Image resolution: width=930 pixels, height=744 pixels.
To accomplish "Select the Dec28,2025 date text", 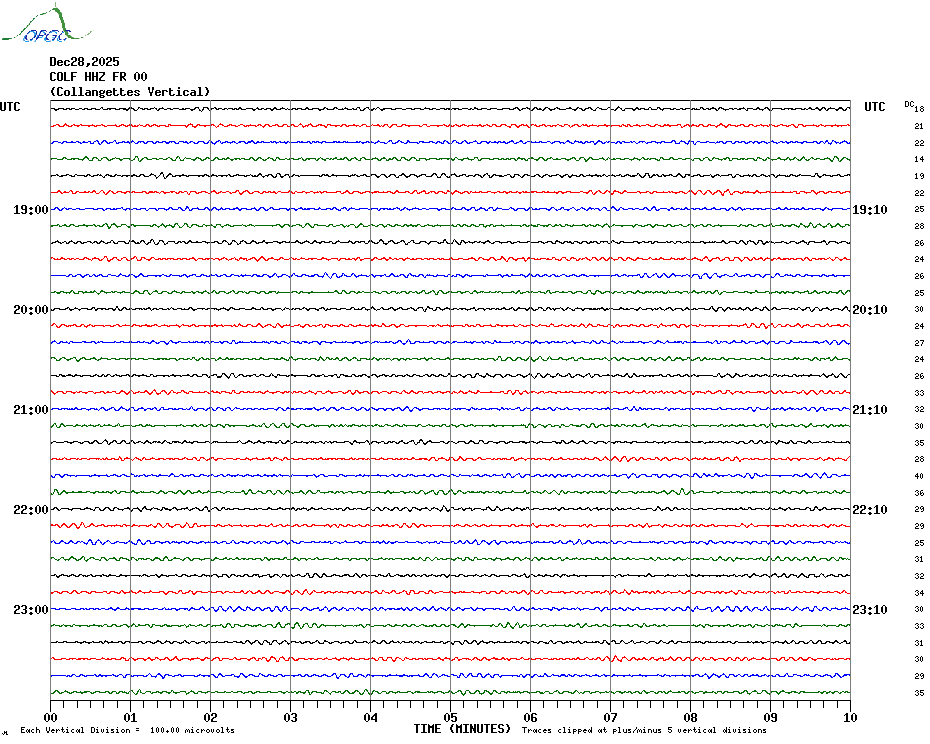I will pos(84,62).
